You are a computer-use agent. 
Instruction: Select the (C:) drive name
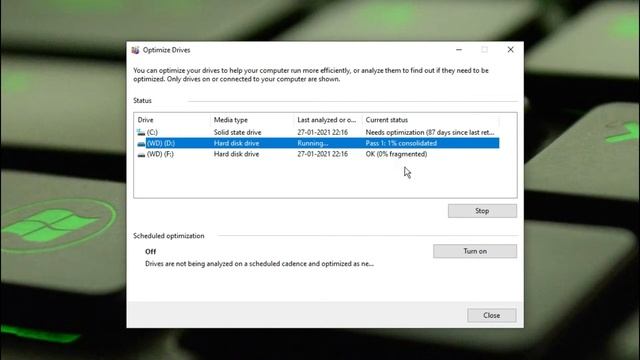point(152,132)
